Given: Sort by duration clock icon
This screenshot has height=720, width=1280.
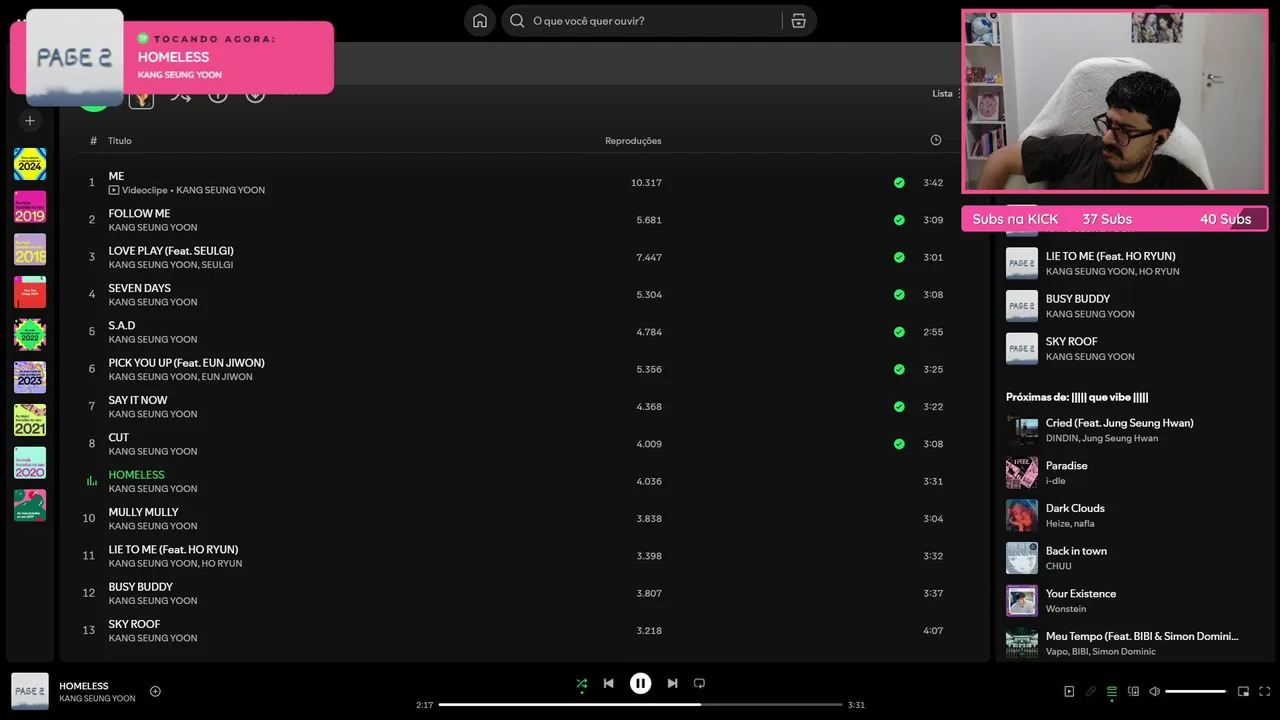Looking at the screenshot, I should [x=936, y=140].
